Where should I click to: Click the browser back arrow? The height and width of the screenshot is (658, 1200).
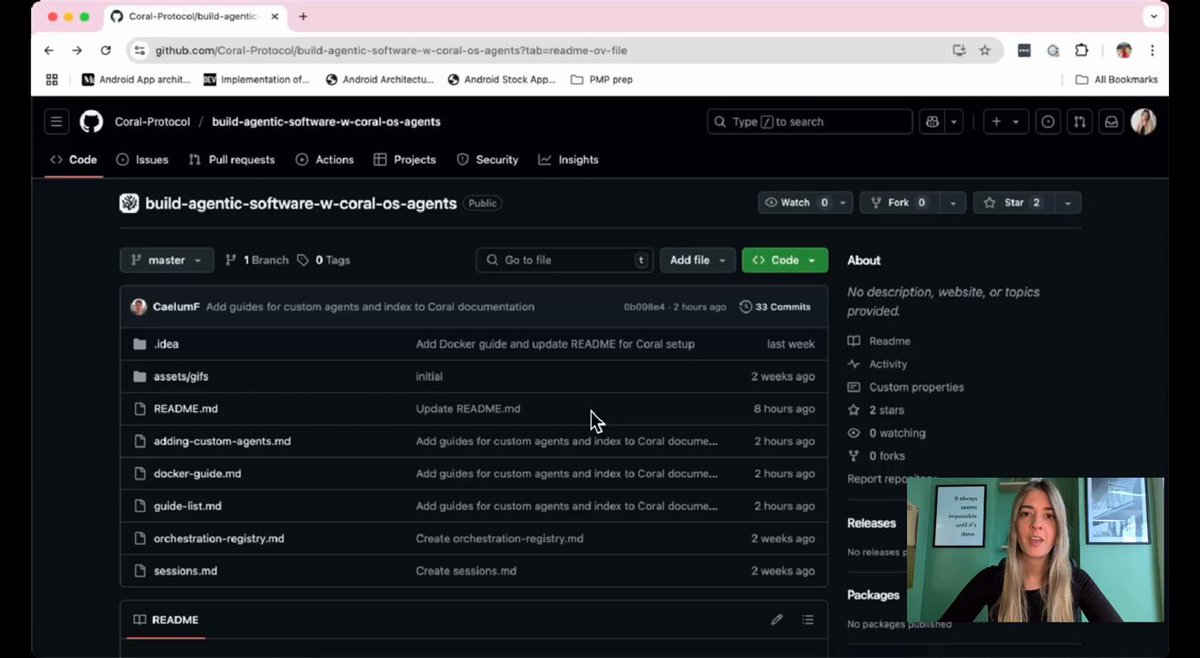pyautogui.click(x=49, y=50)
